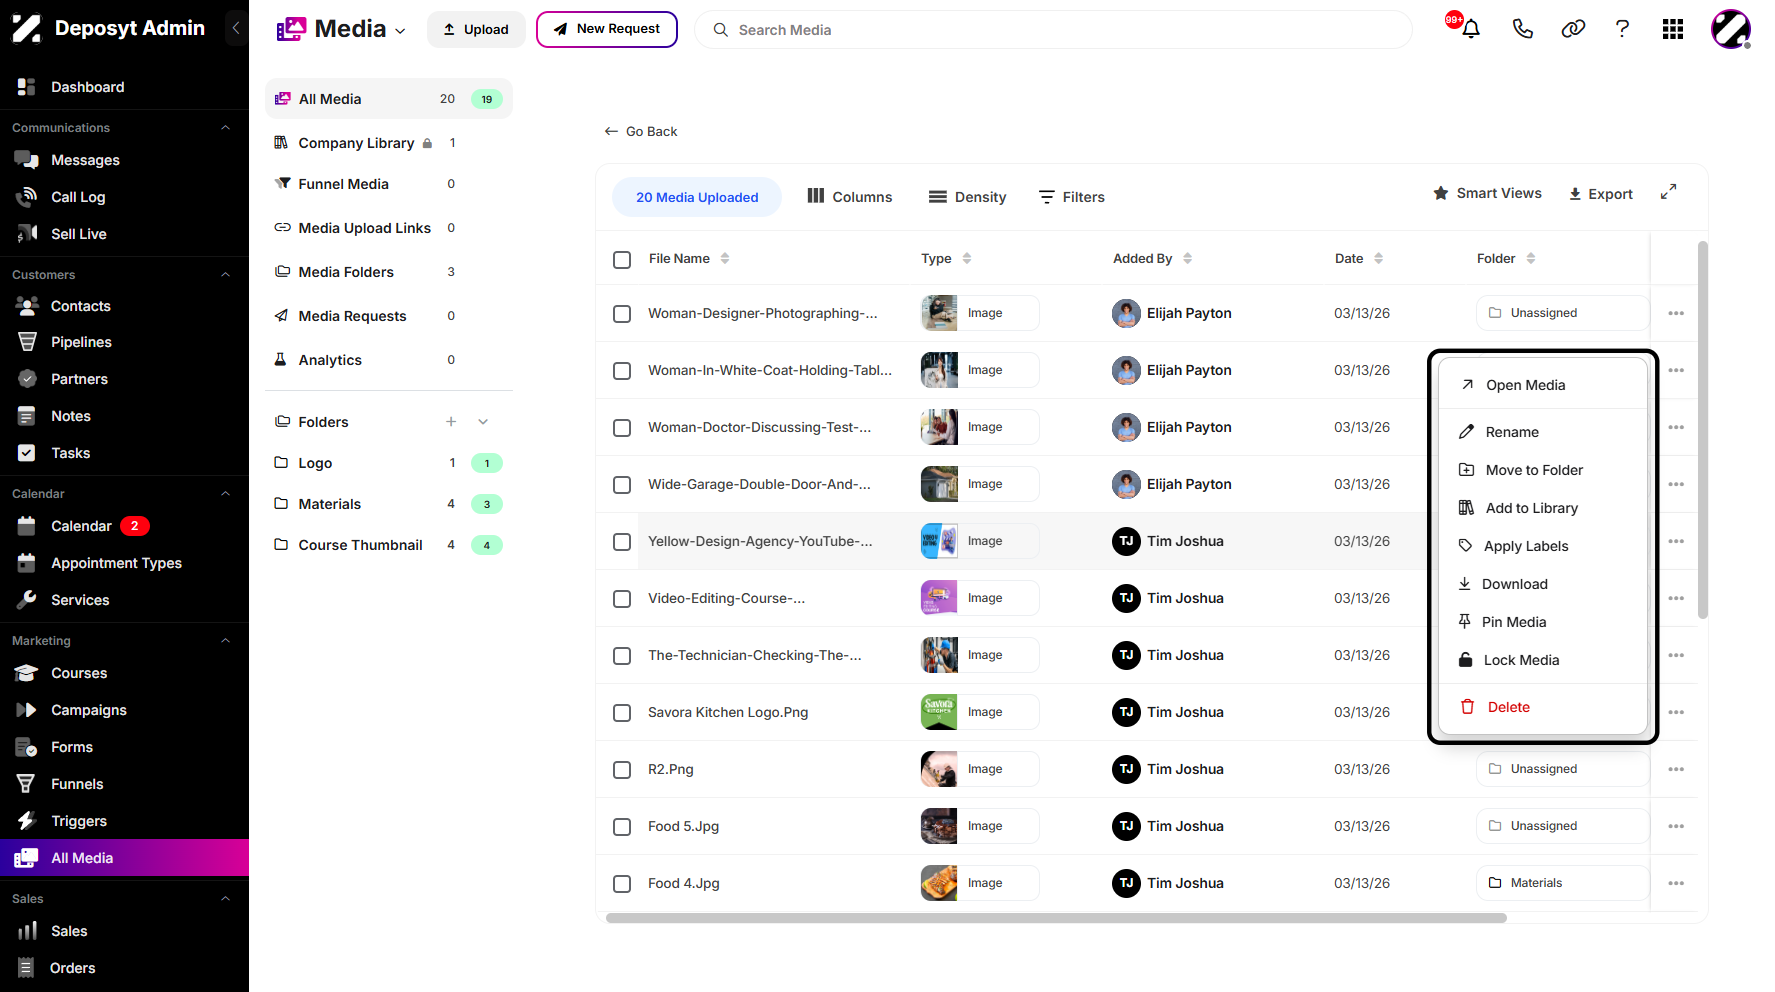Click the Upload button
The image size is (1775, 992).
(x=476, y=29)
